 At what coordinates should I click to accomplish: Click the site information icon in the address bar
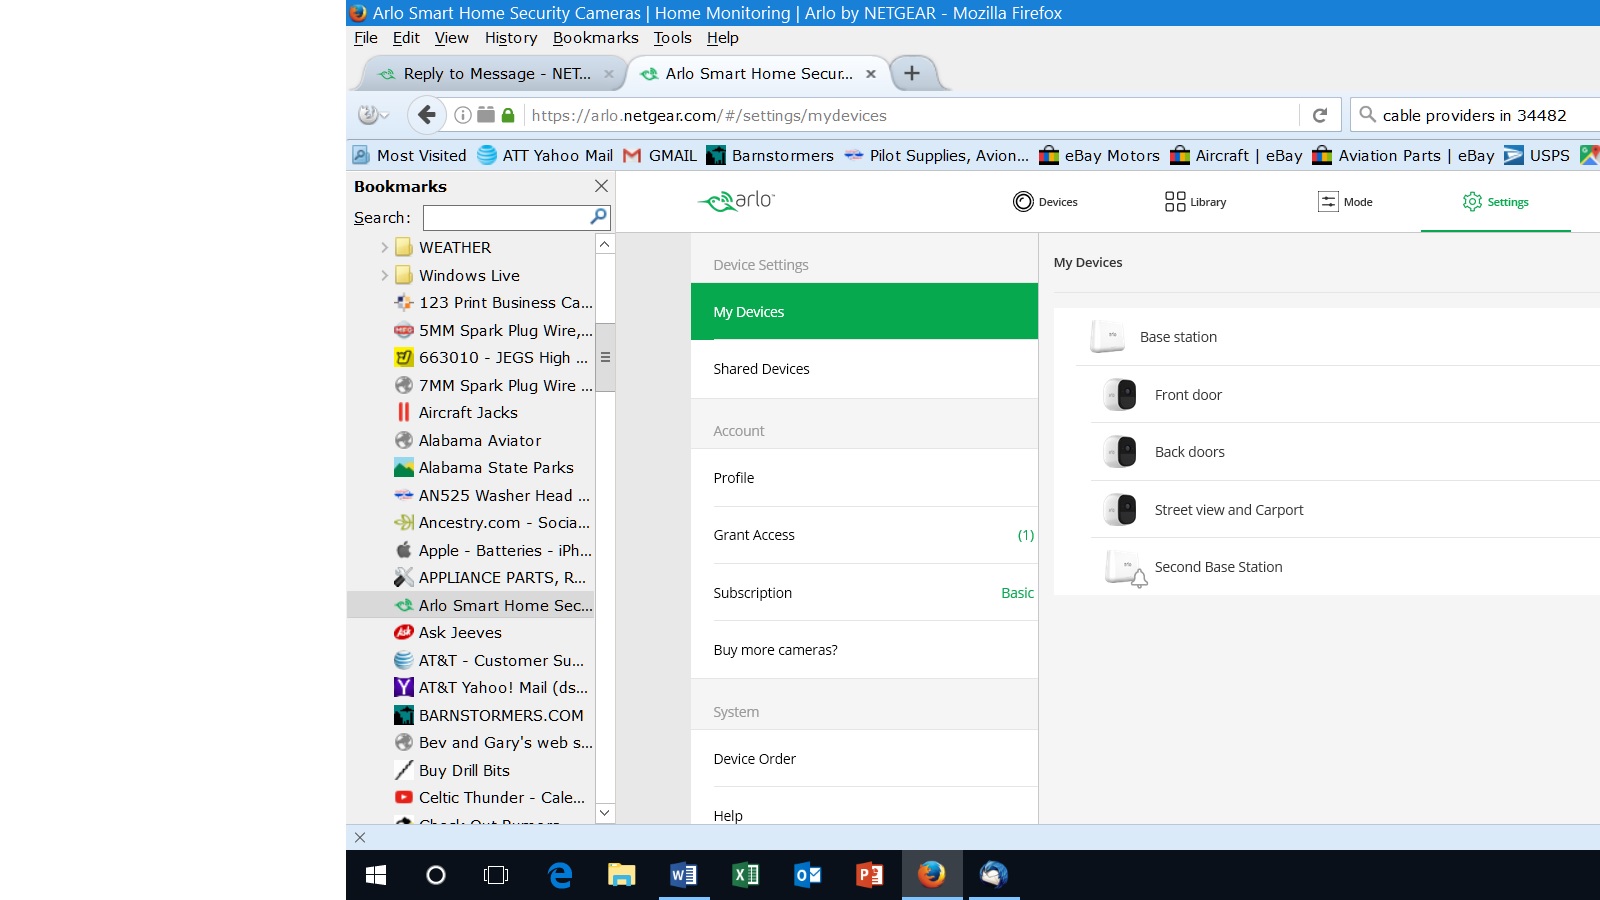pyautogui.click(x=463, y=115)
